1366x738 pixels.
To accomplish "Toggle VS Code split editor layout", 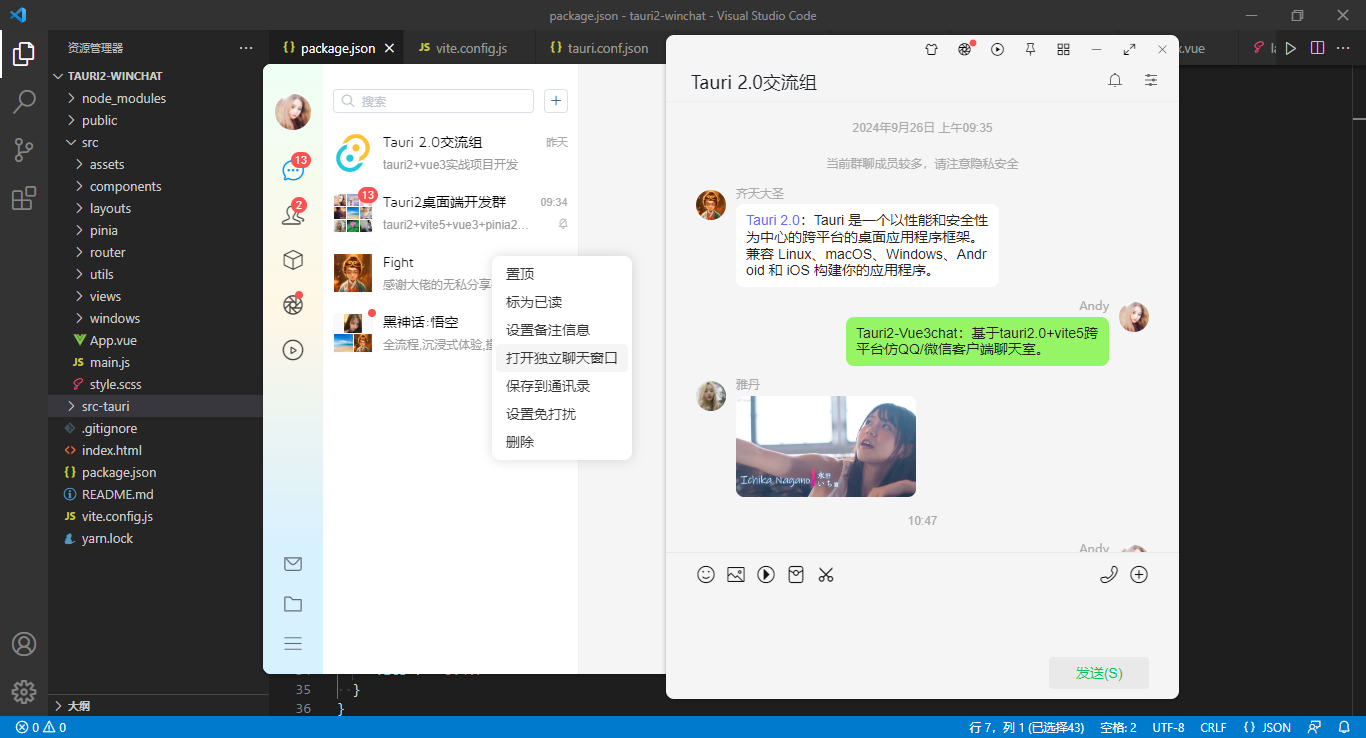I will tap(1318, 48).
